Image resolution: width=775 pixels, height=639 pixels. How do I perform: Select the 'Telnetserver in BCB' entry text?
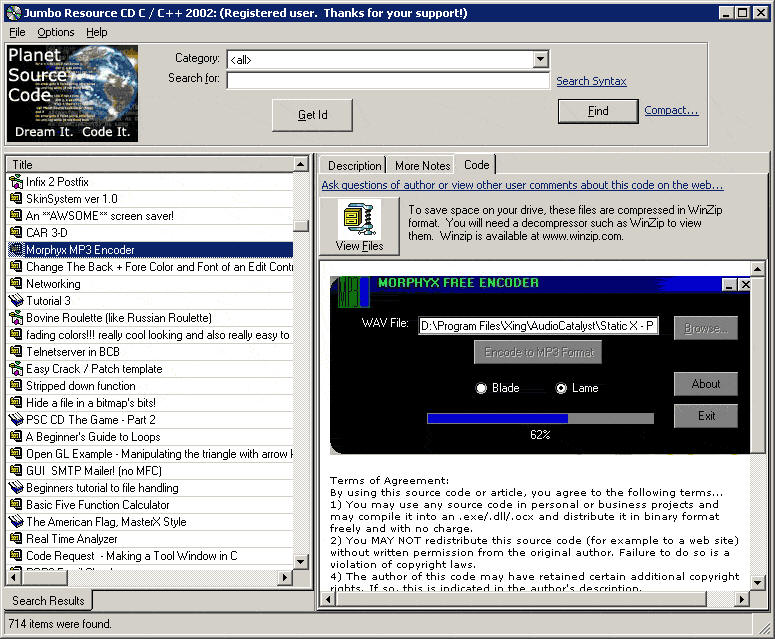pos(73,351)
